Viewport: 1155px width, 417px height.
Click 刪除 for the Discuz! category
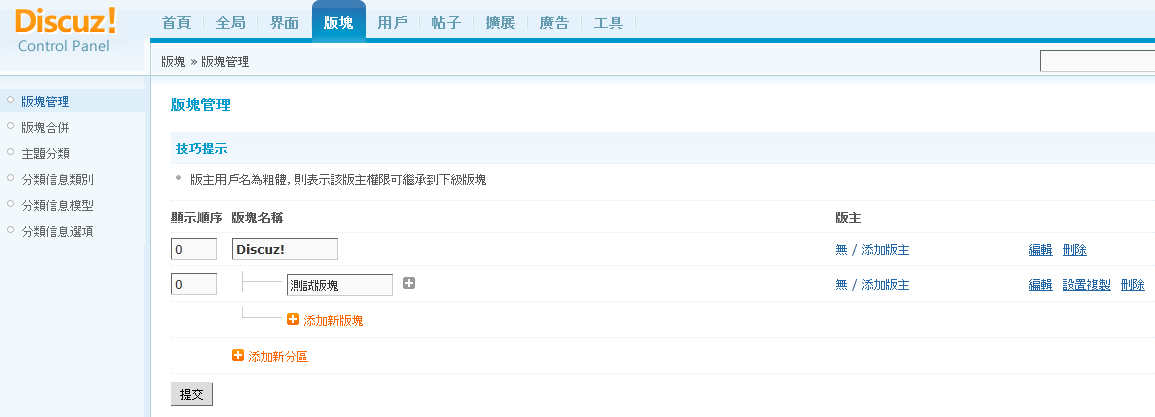point(1075,250)
